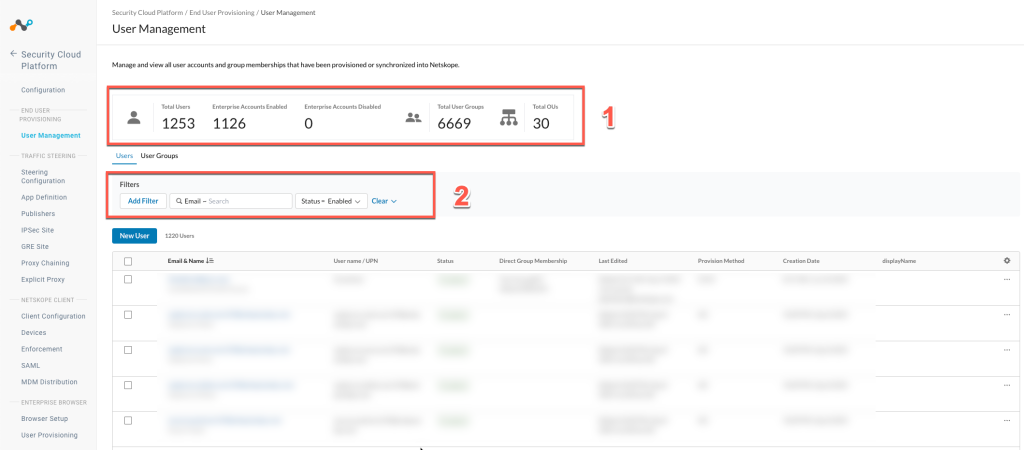Screen dimensions: 1024x450
Task: Open the second row's three-dot menu
Action: click(1006, 315)
